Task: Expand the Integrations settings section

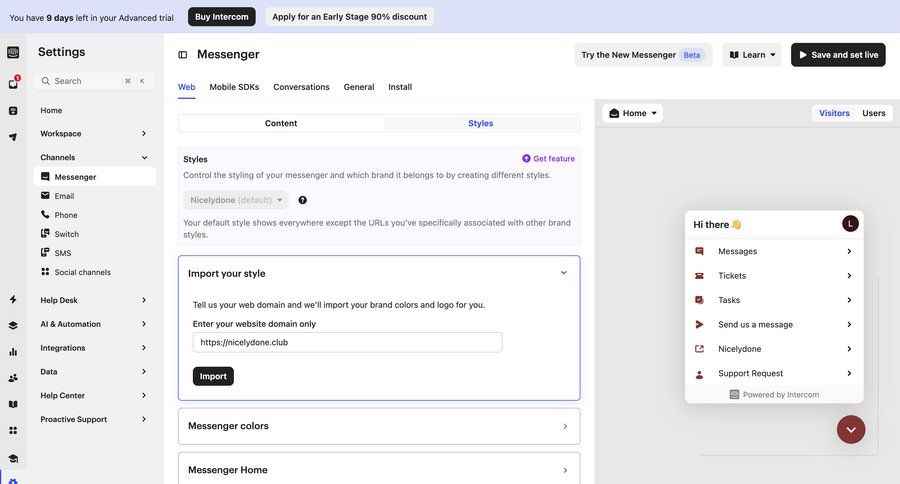Action: pos(94,348)
